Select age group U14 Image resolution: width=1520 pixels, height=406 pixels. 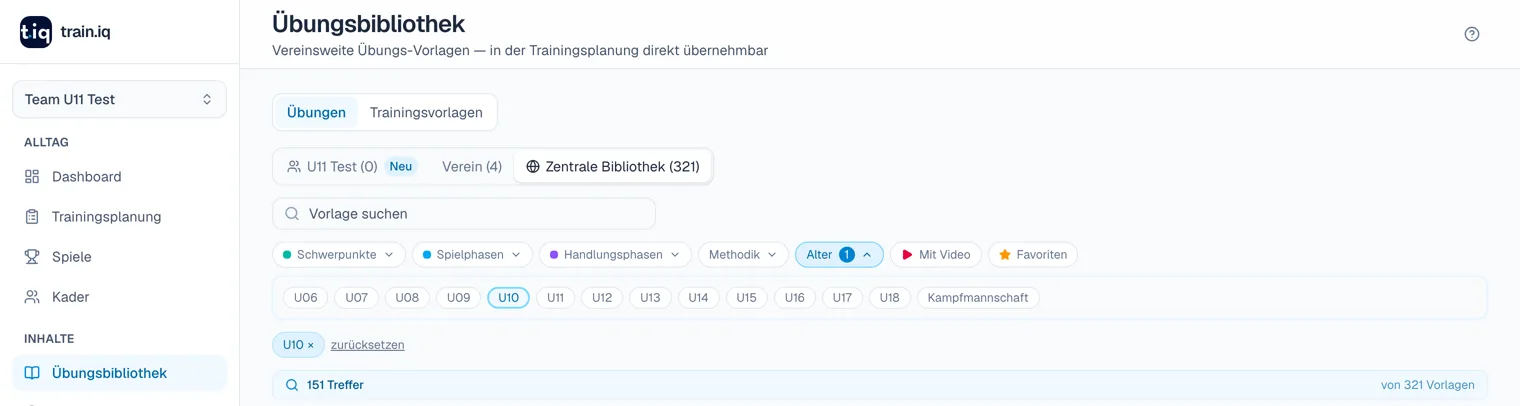coord(698,298)
